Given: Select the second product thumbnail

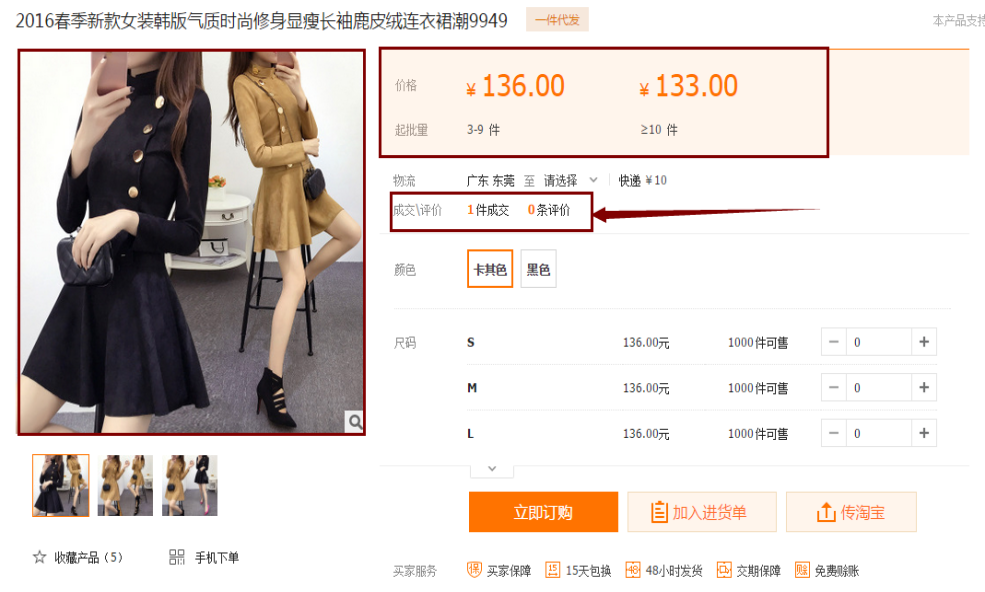Looking at the screenshot, I should (125, 485).
